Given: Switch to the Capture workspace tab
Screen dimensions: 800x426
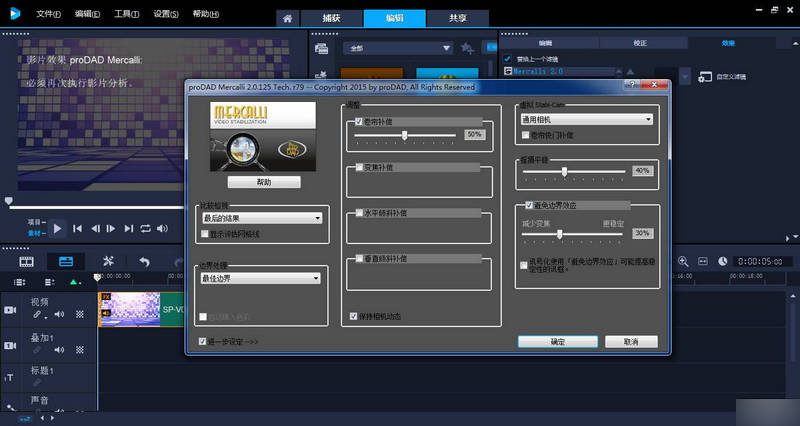Looking at the screenshot, I should [332, 18].
